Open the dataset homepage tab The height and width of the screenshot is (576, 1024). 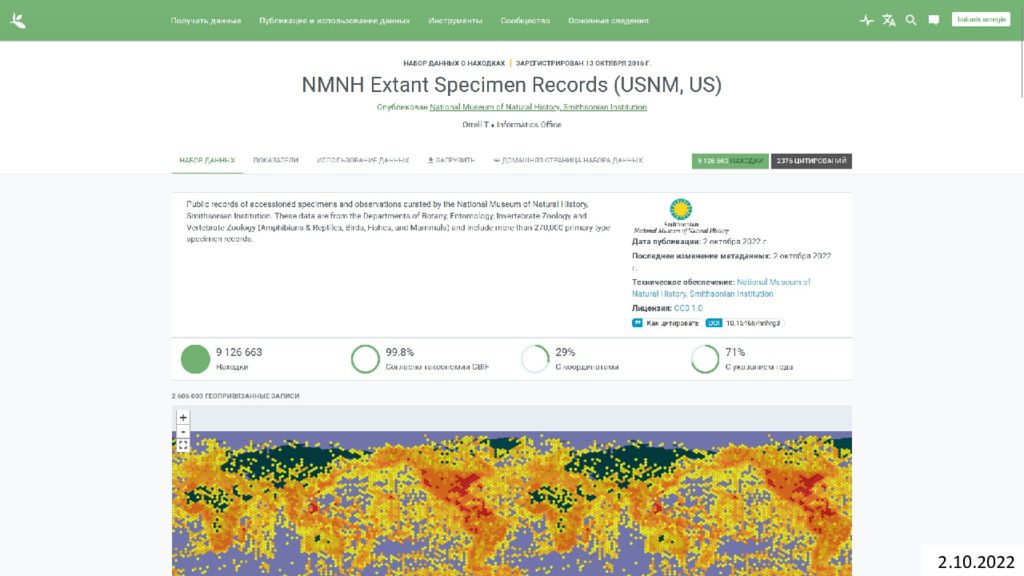tap(568, 161)
